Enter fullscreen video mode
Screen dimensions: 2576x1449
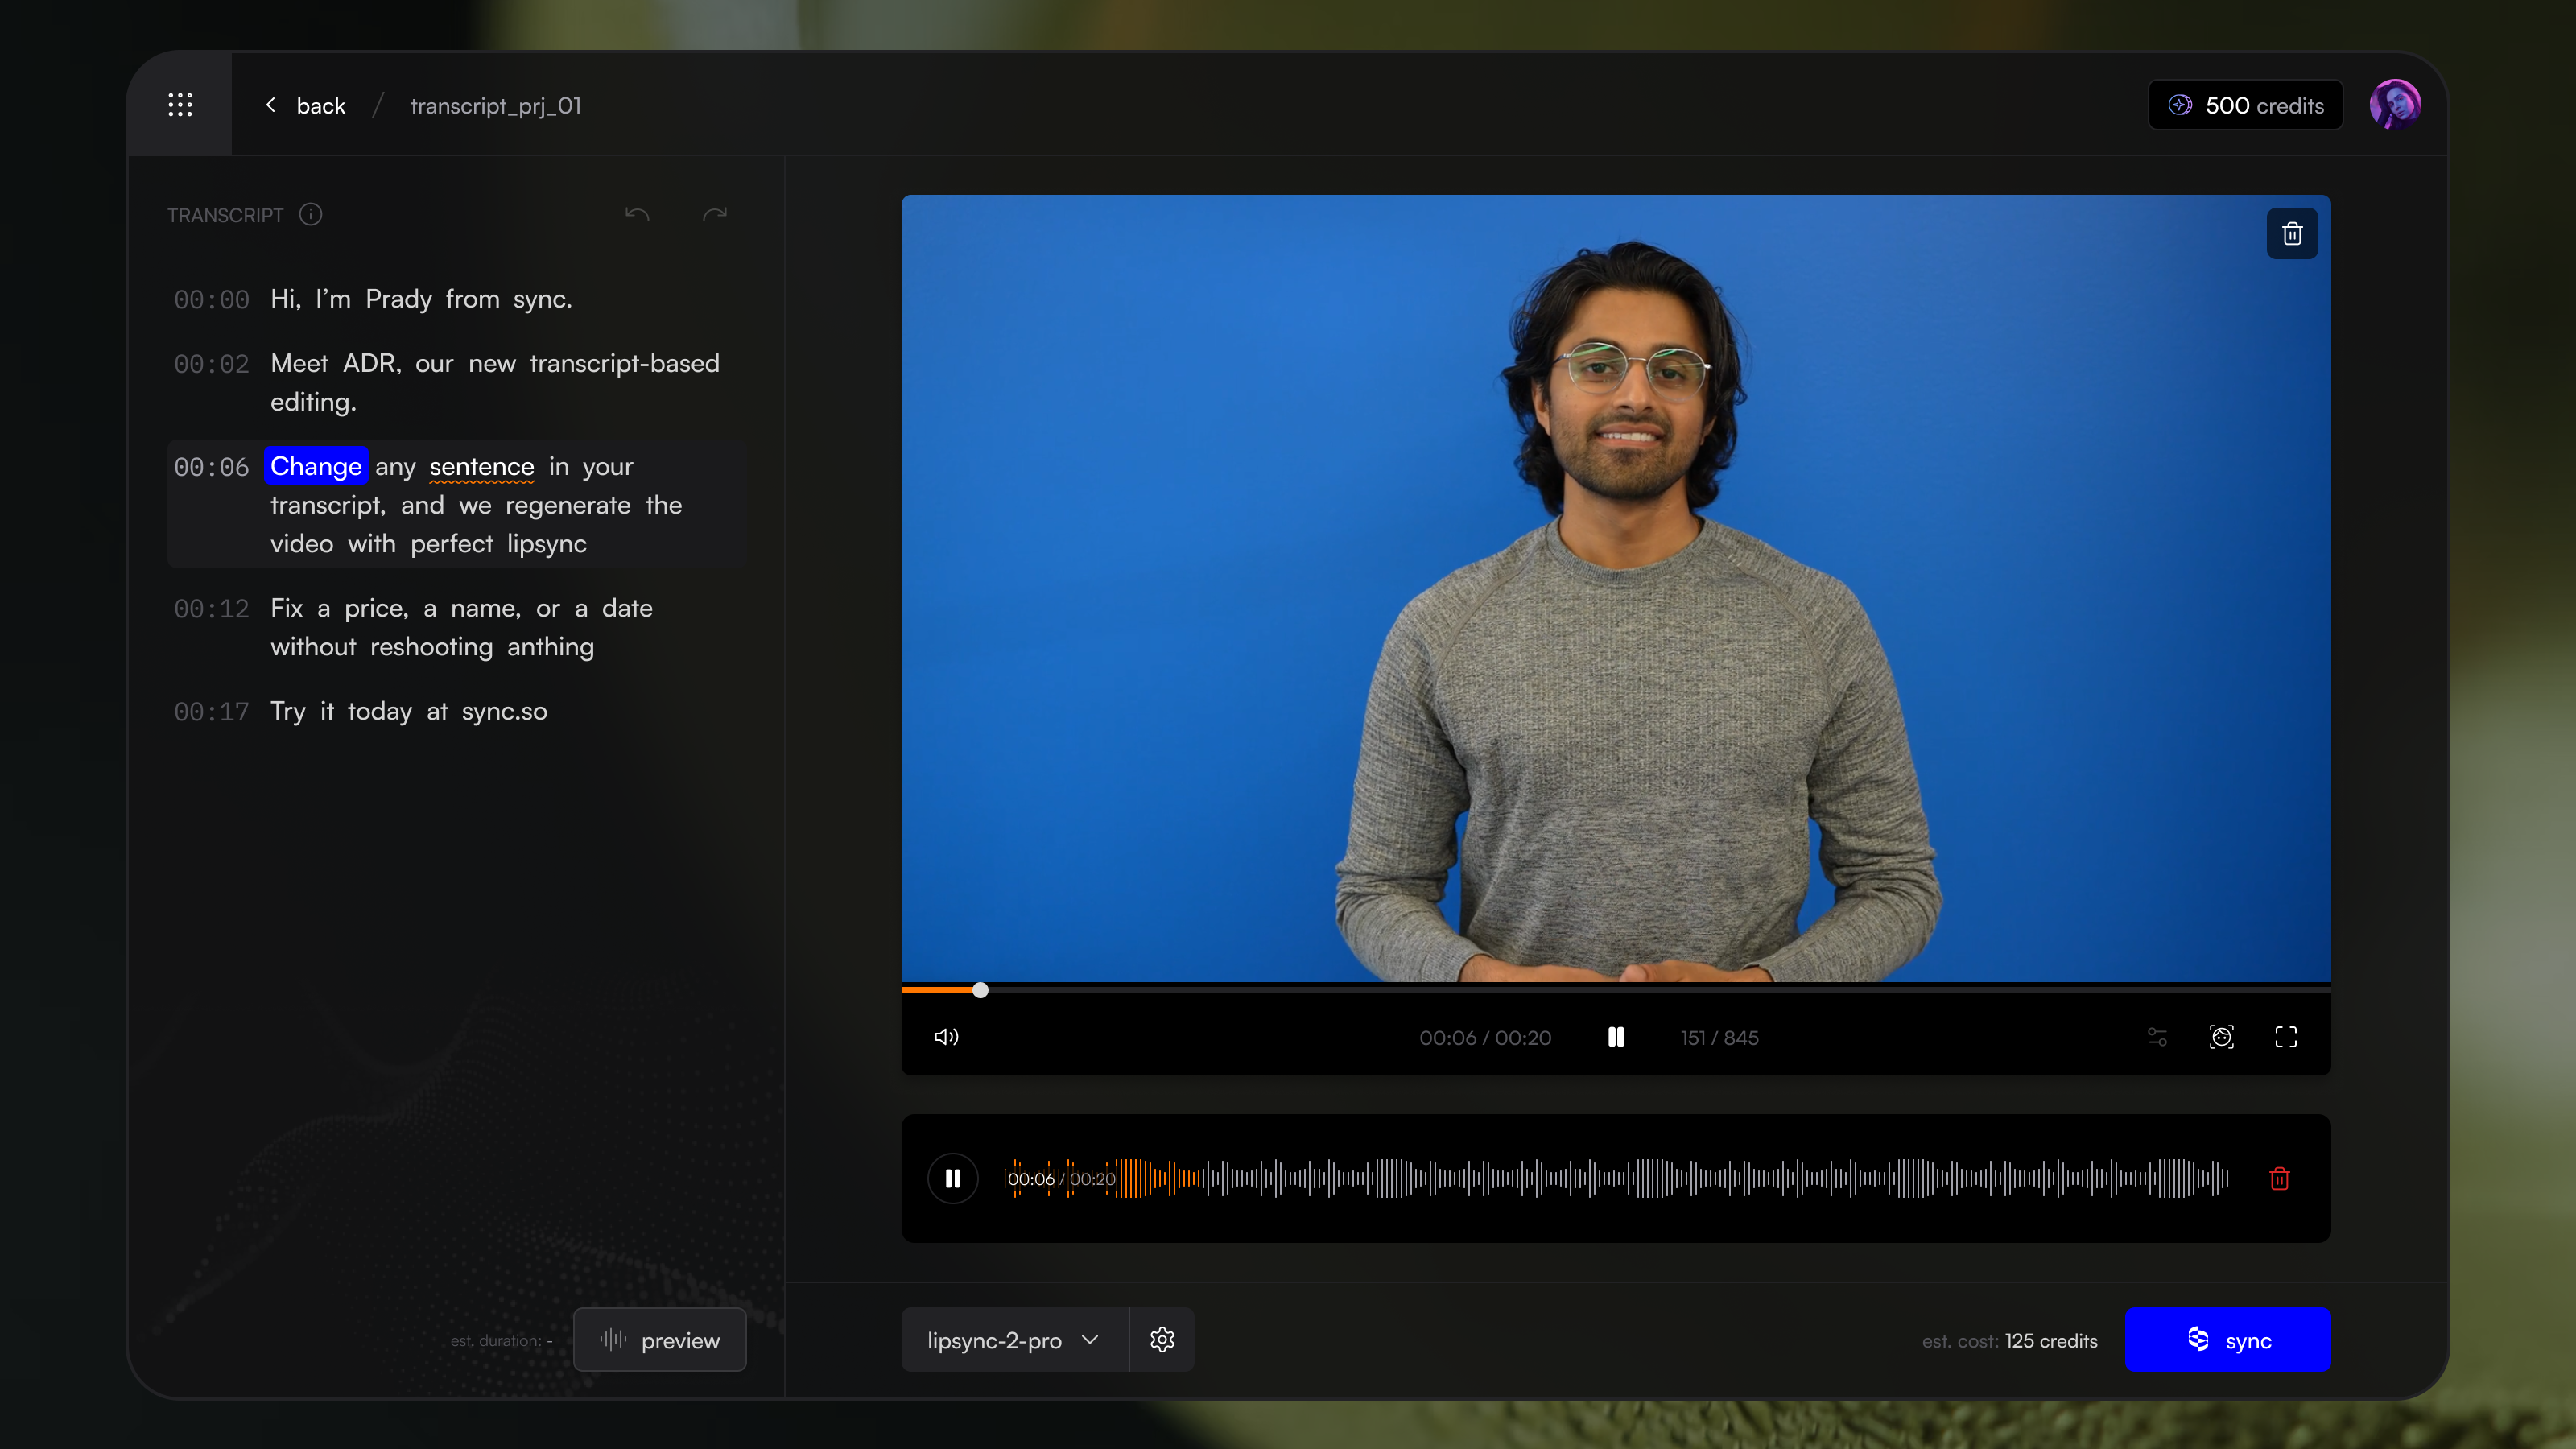[2286, 1037]
